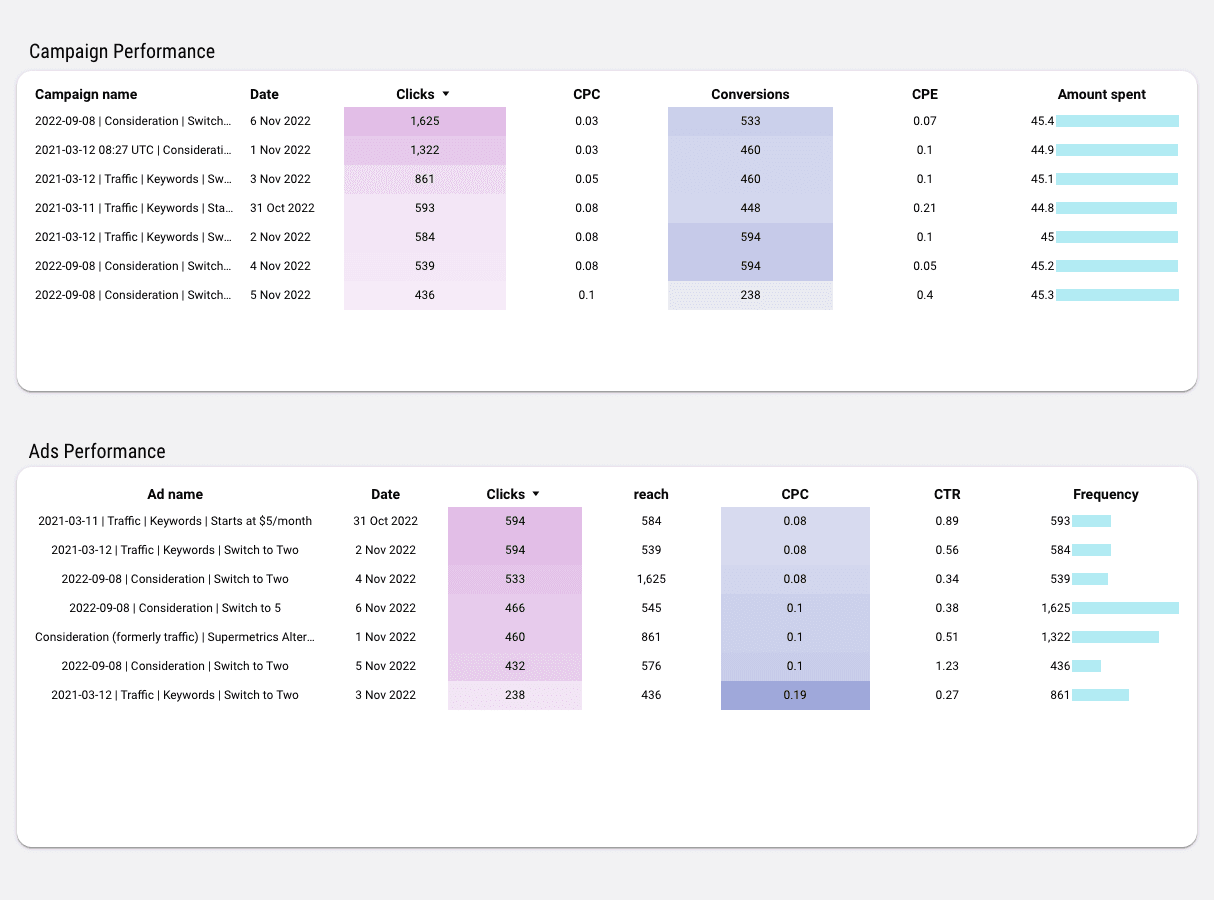Open the Clicks sort dropdown in Campaign Performance
1214x900 pixels.
click(x=446, y=94)
